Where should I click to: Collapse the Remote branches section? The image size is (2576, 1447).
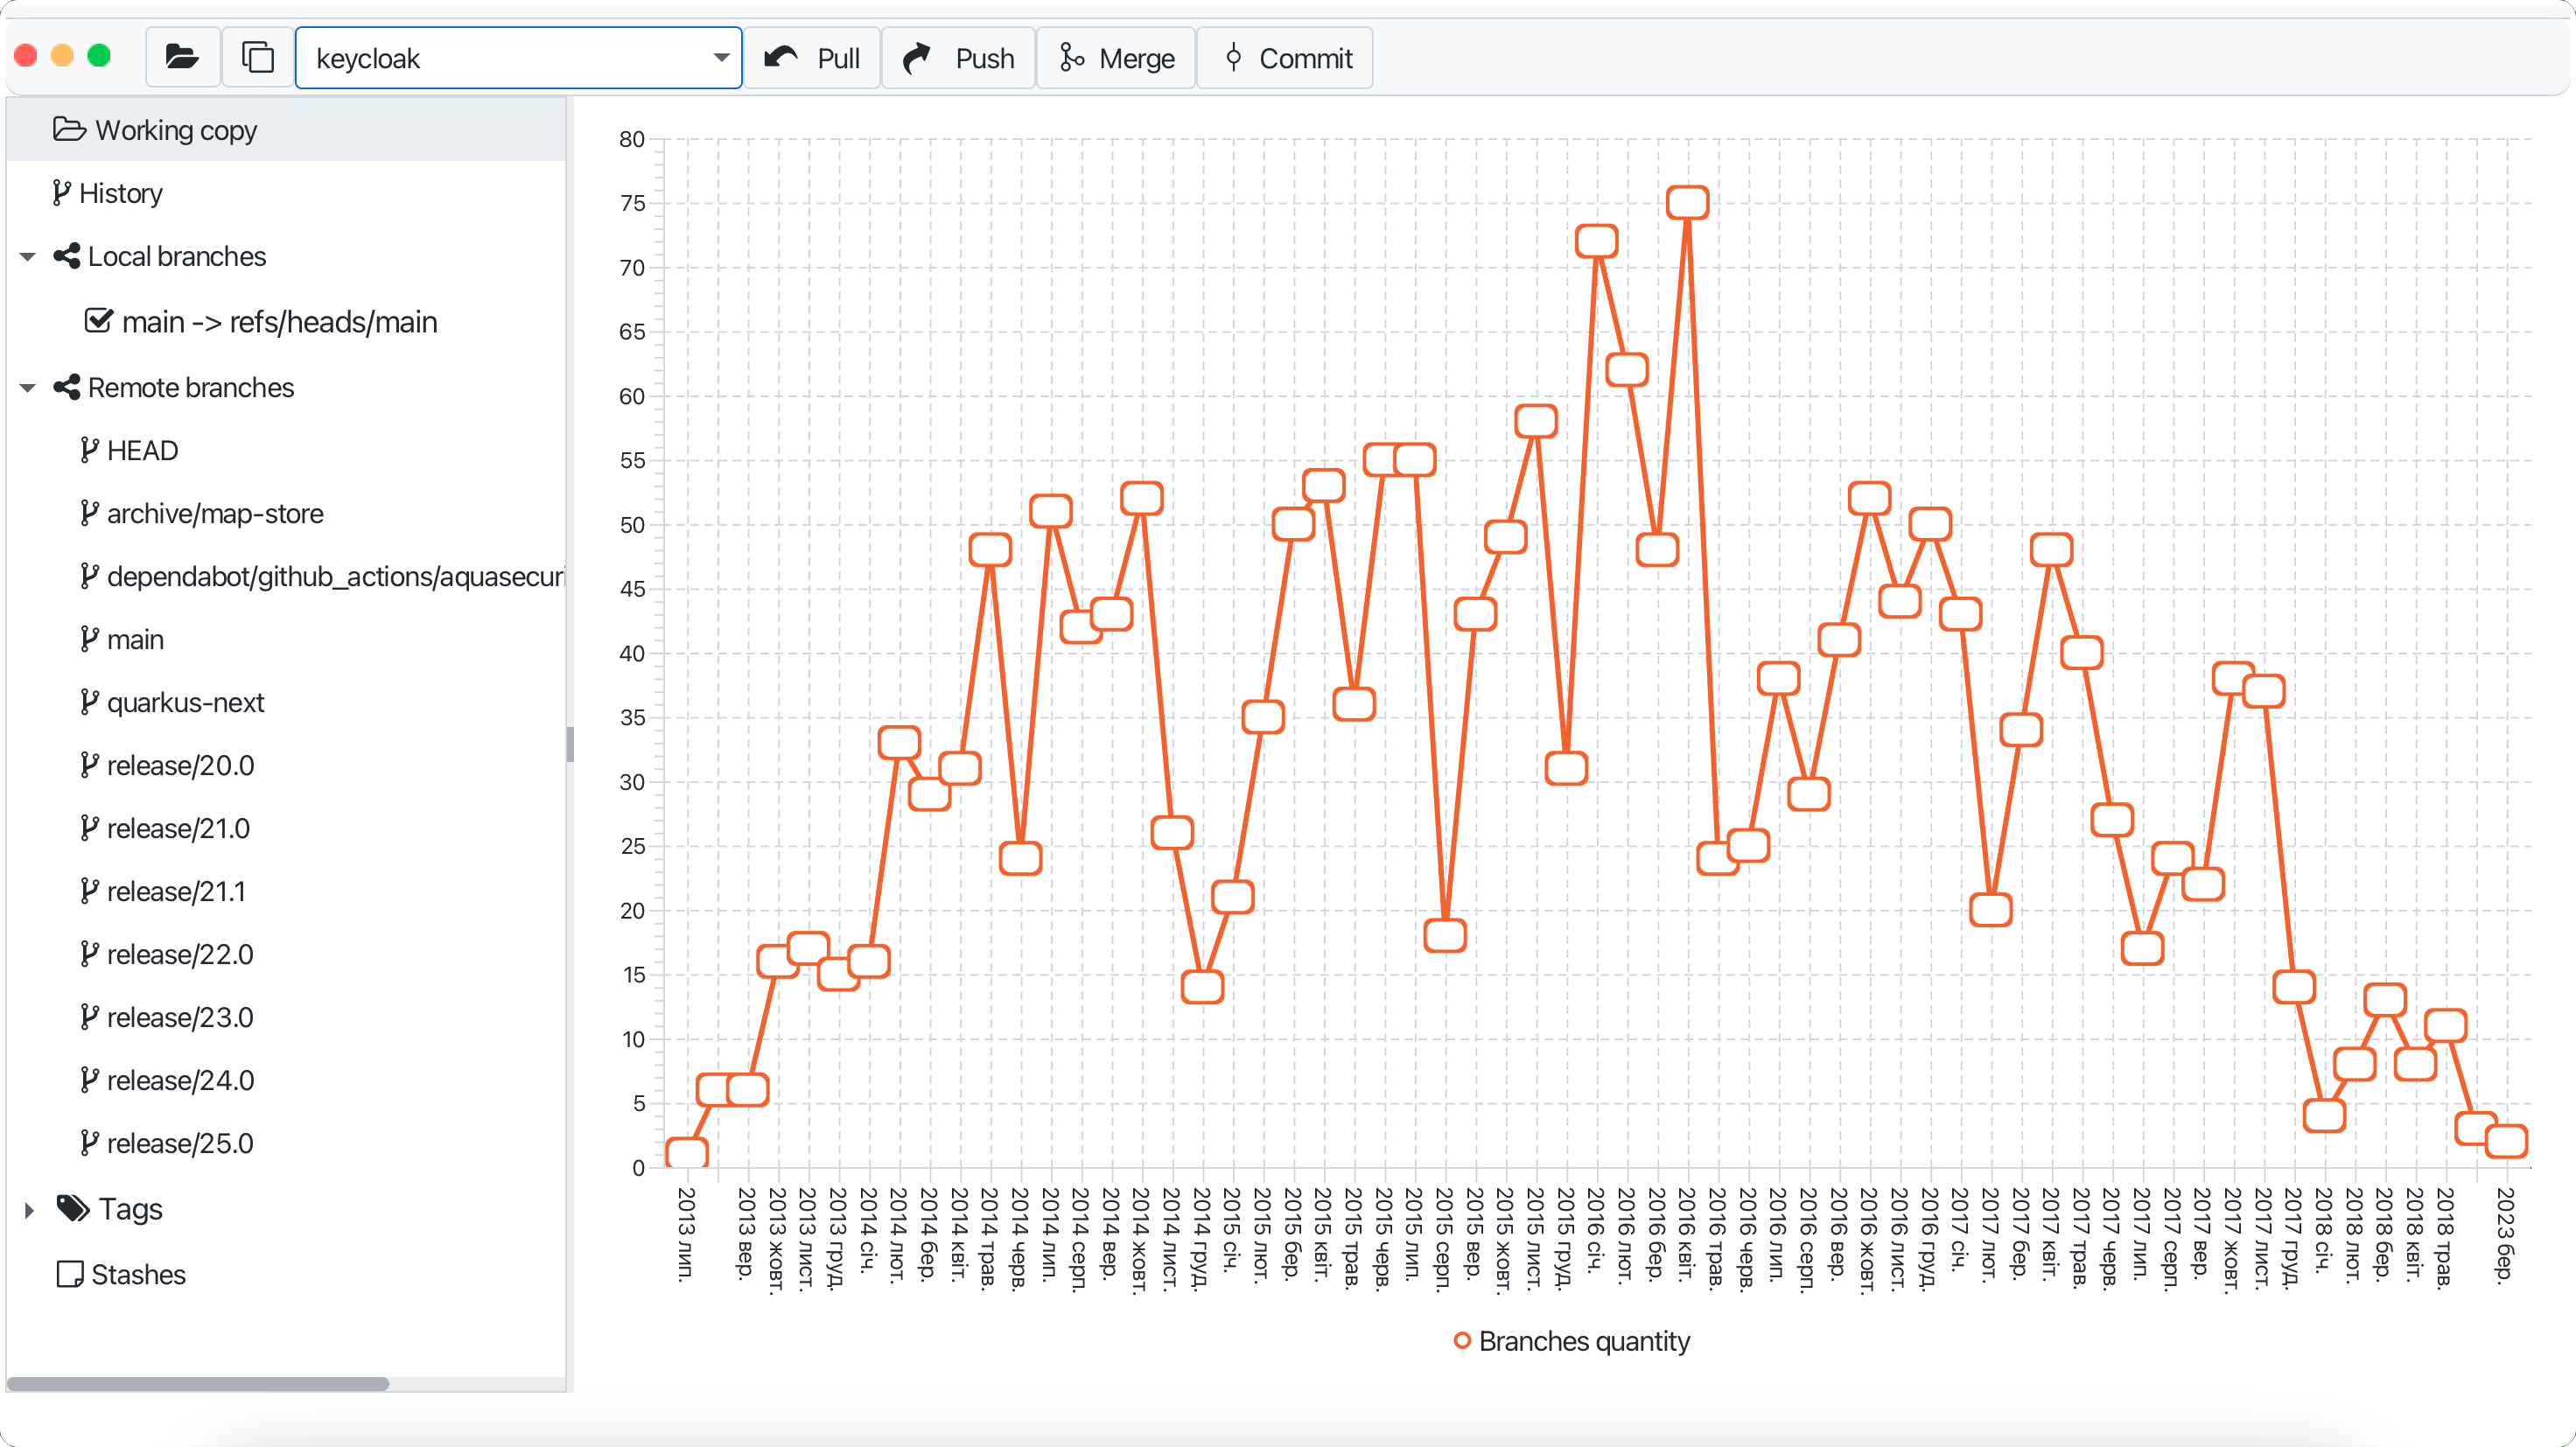[x=28, y=388]
